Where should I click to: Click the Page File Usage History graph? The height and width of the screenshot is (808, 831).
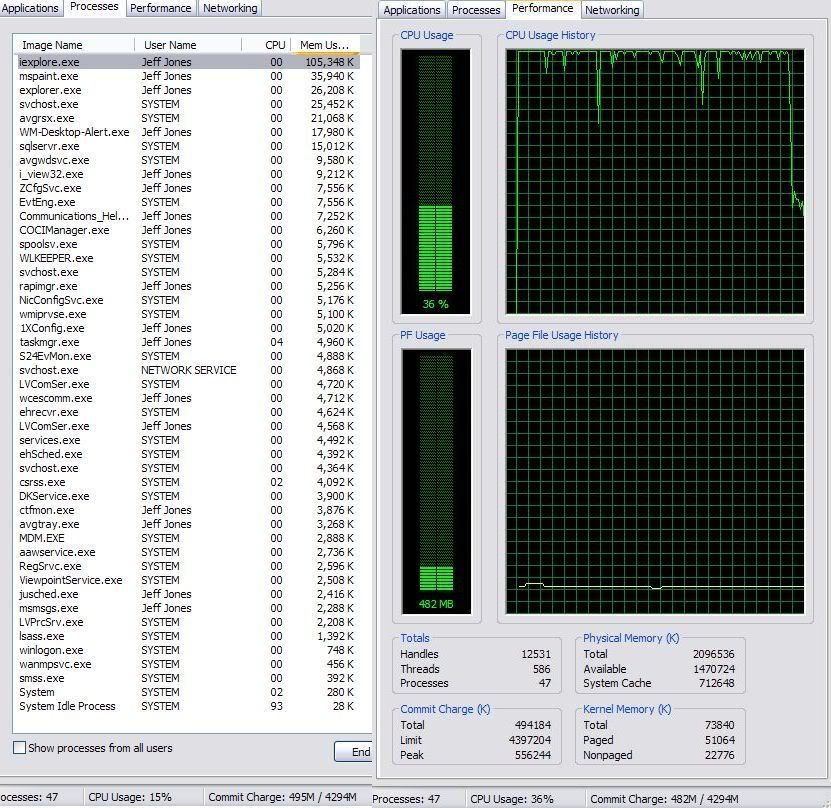655,480
